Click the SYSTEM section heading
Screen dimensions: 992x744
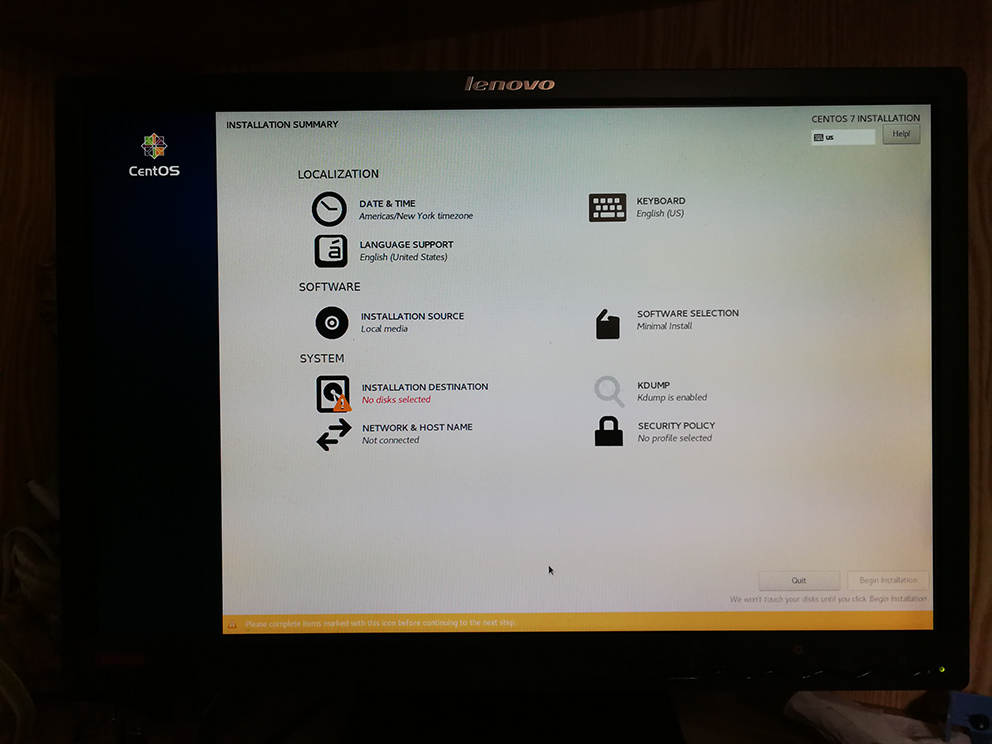pyautogui.click(x=321, y=358)
